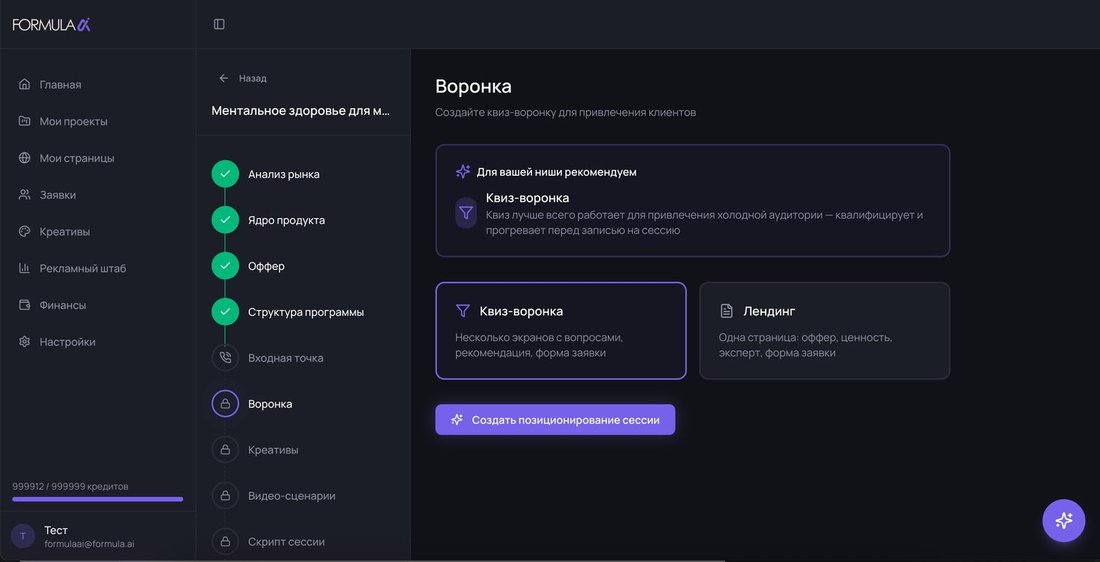Viewport: 1100px width, 562px height.
Task: Open the Креативы sidebar menu entry
Action: (x=65, y=232)
